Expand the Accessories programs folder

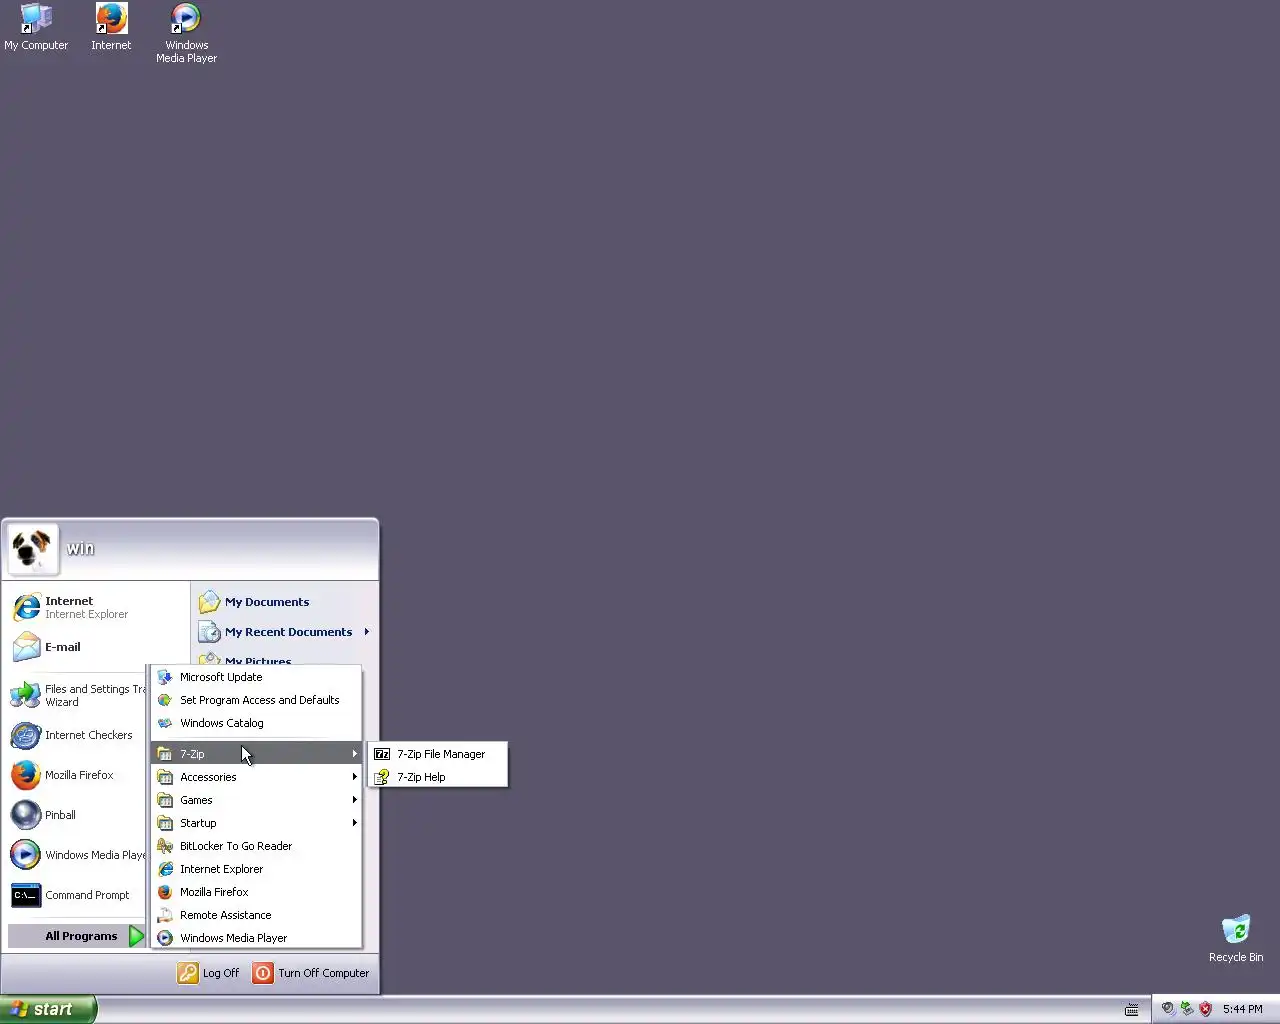coord(257,777)
